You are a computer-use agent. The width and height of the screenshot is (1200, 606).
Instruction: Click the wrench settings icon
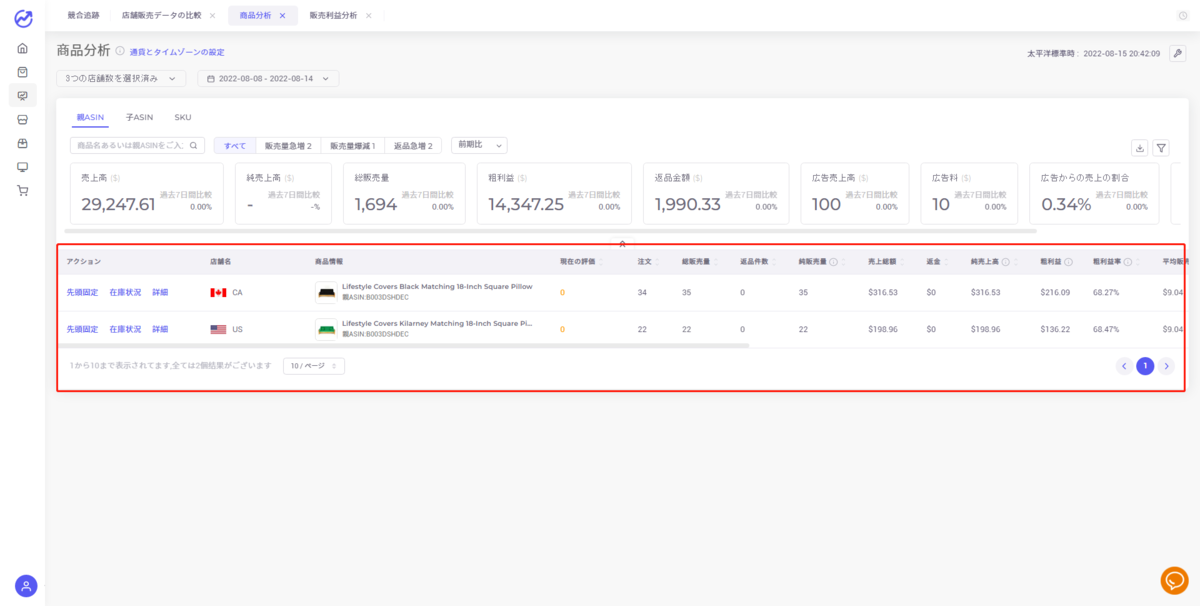pyautogui.click(x=1177, y=53)
